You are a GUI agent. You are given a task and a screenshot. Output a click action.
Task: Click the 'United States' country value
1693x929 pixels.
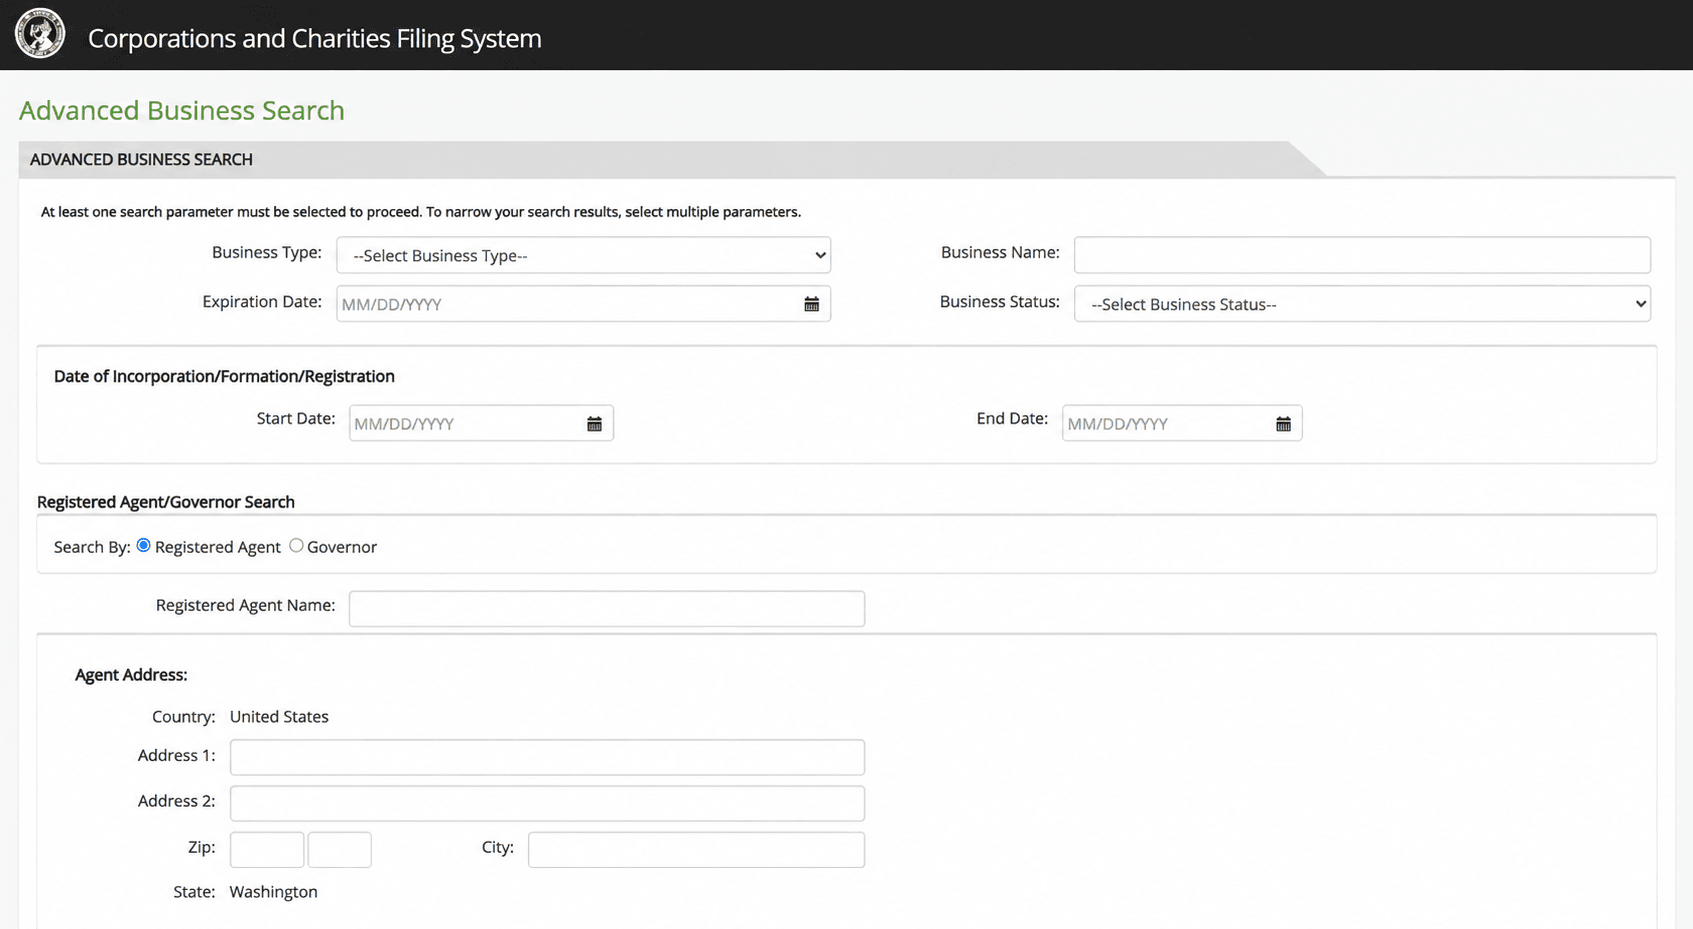tap(279, 717)
